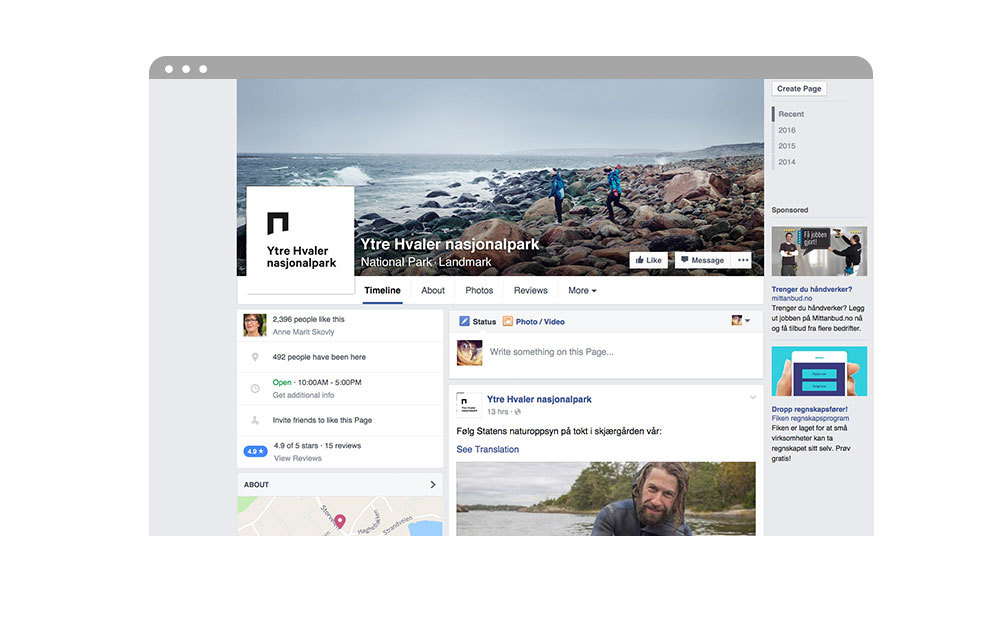The width and height of the screenshot is (1000, 624).
Task: Switch to the Photos tab
Action: (479, 290)
